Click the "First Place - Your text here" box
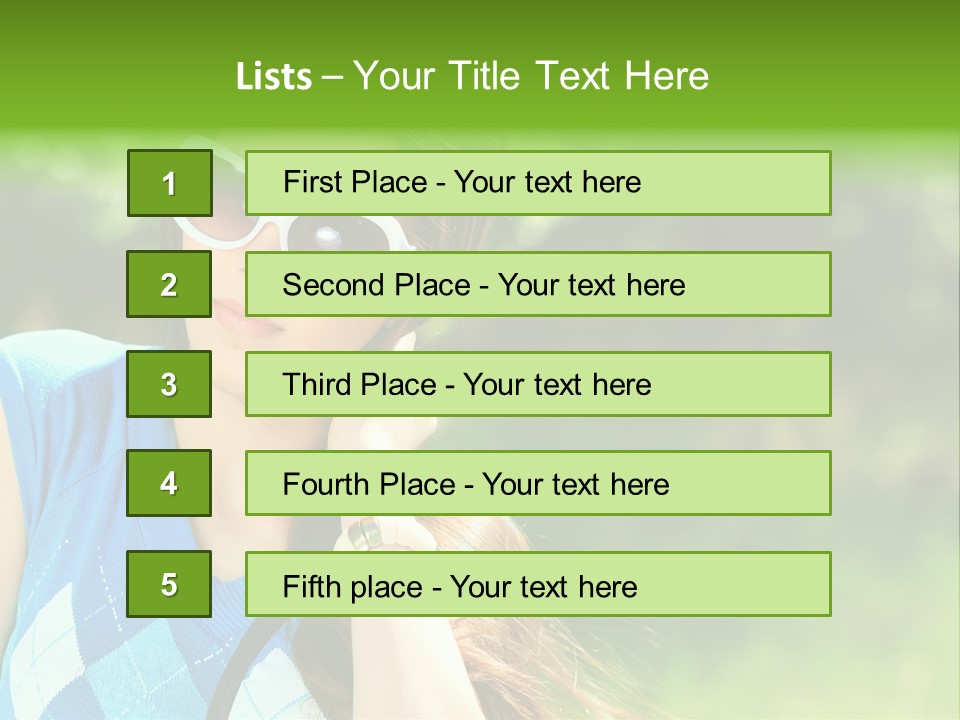This screenshot has width=960, height=720. pyautogui.click(x=538, y=183)
